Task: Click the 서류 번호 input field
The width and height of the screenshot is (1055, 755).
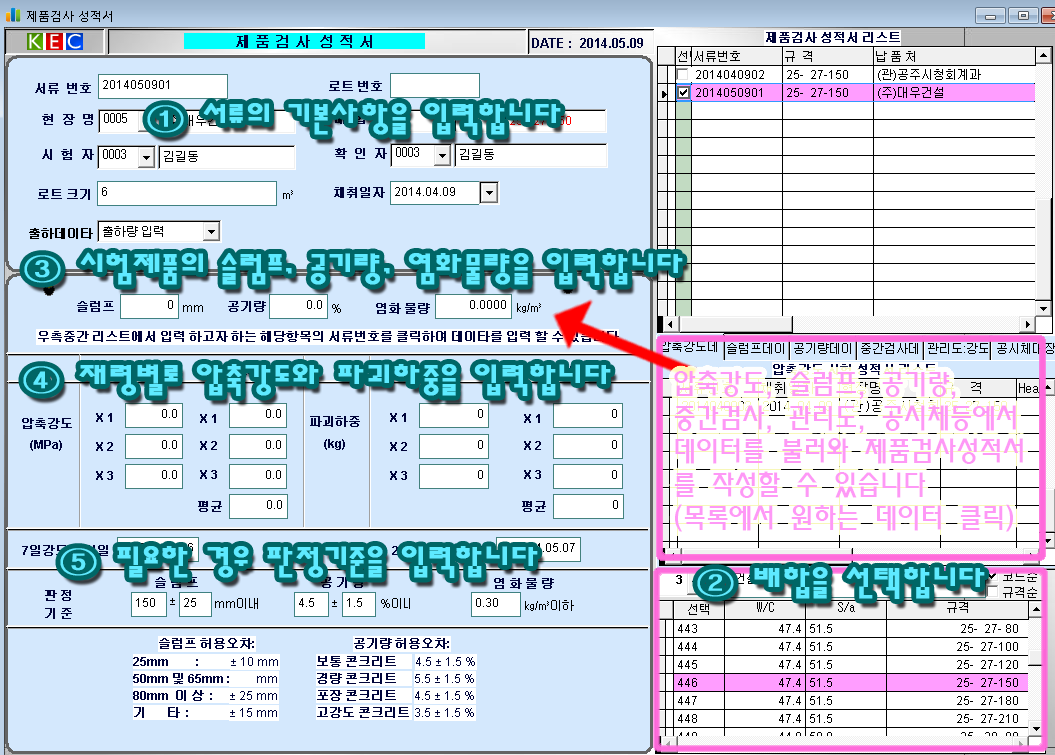Action: [x=163, y=85]
